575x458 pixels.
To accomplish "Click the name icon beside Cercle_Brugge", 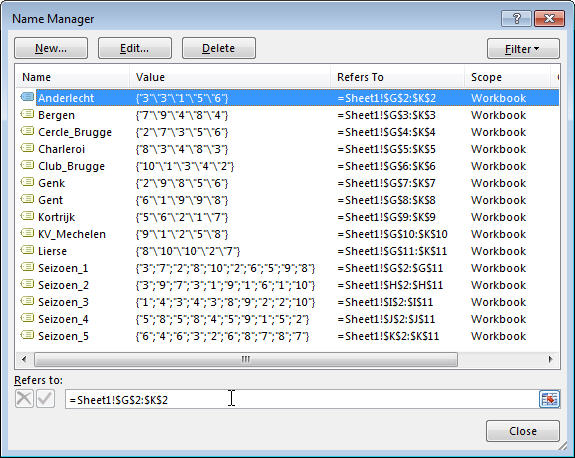I will pos(28,131).
